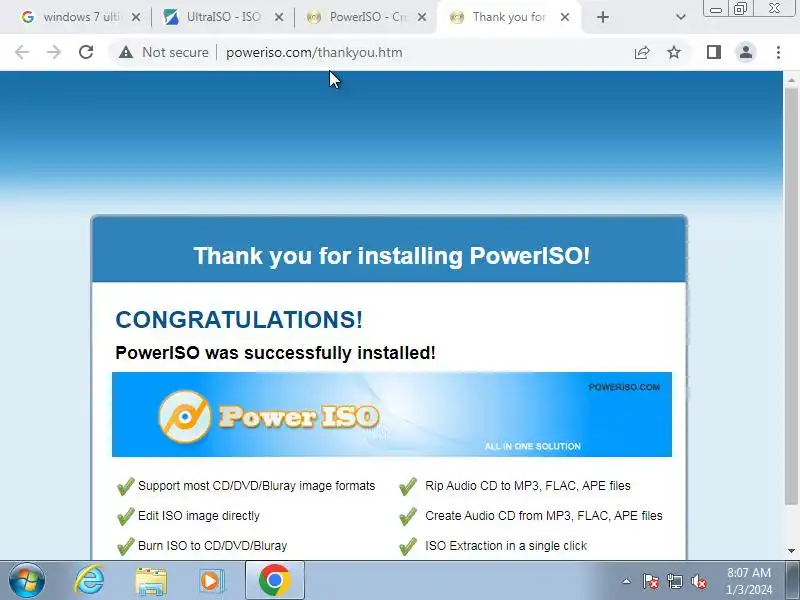The width and height of the screenshot is (800, 600).
Task: Click 'Create Audio CD from MP3, FLAC, APE files'
Action: point(544,516)
